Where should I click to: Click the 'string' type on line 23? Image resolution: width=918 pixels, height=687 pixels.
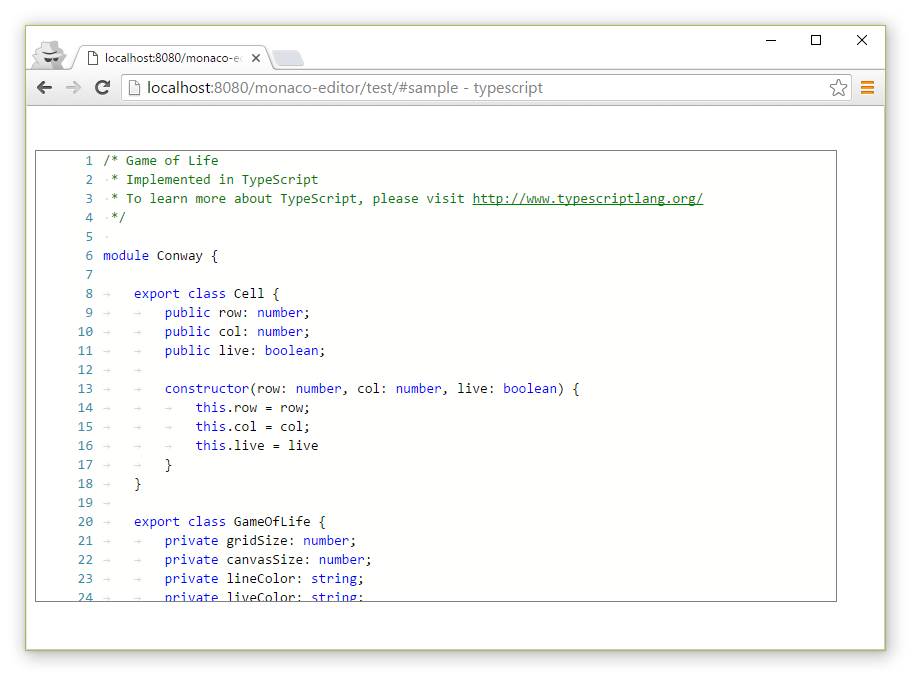pos(334,579)
